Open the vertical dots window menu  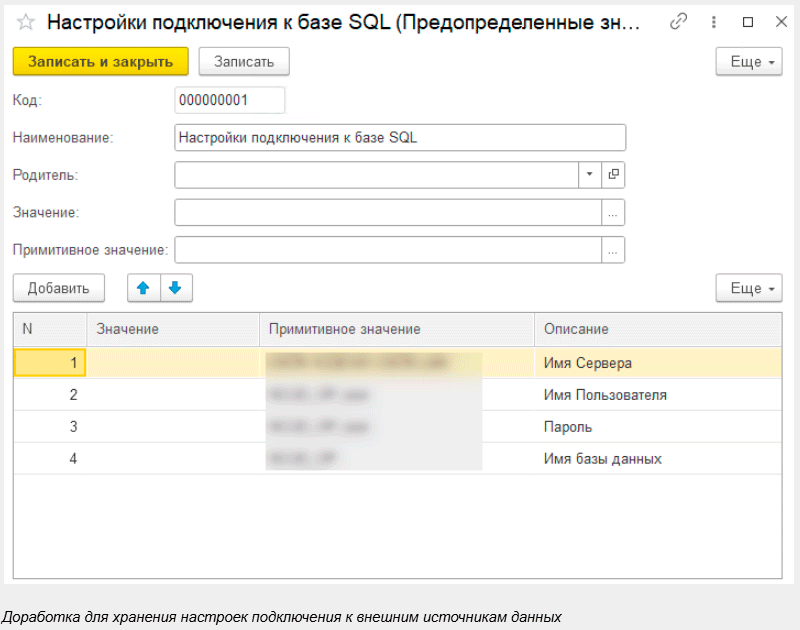click(714, 22)
